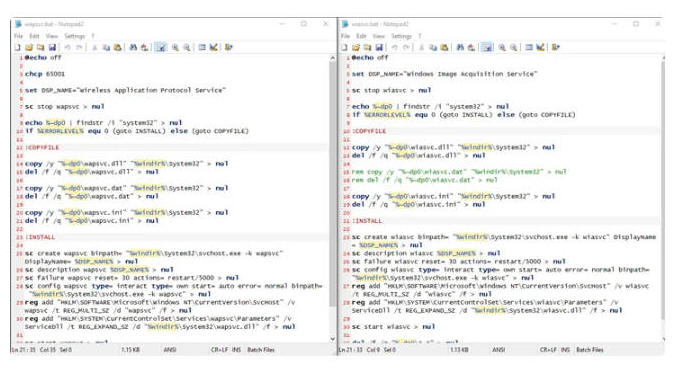This screenshot has height=373, width=691.
Task: Click the Exit icon in wapsvc.bat toolbar
Action: (229, 47)
